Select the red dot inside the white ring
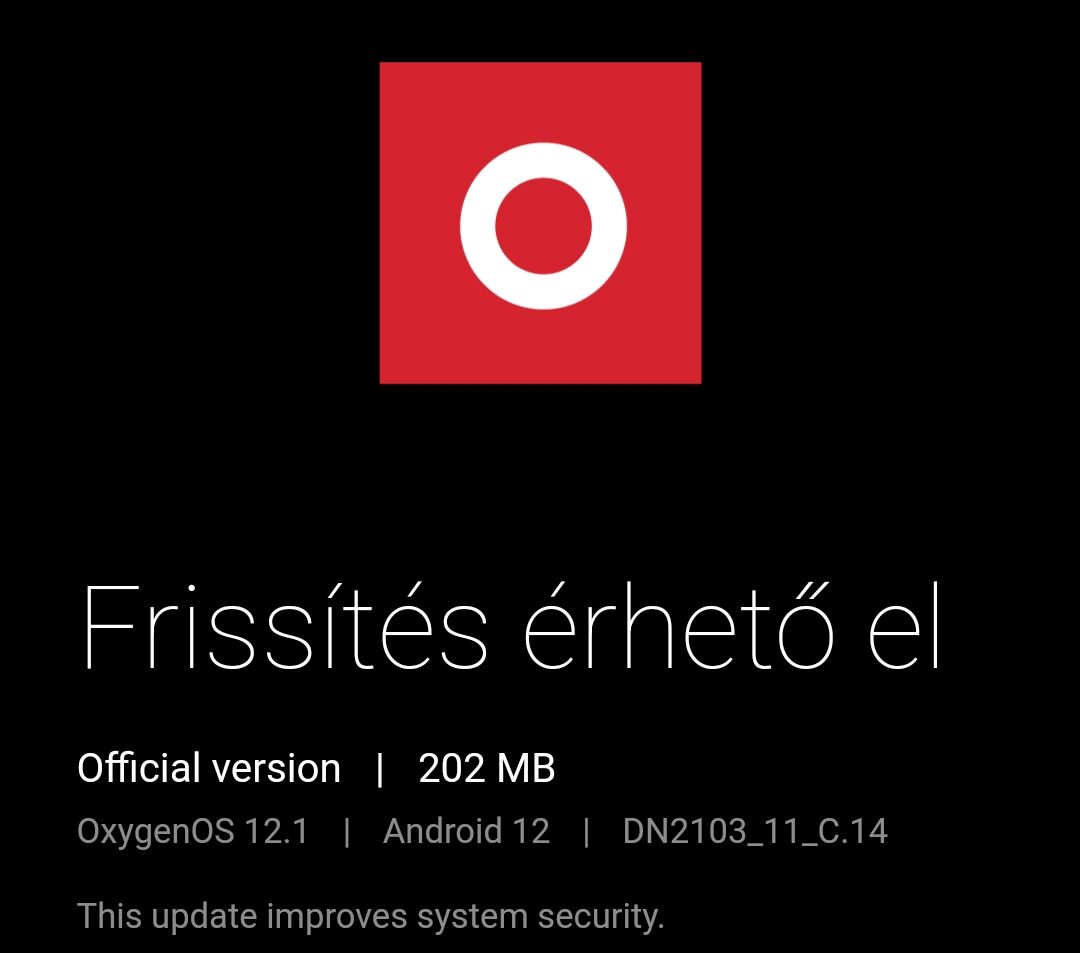Viewport: 1080px width, 953px height. 543,226
